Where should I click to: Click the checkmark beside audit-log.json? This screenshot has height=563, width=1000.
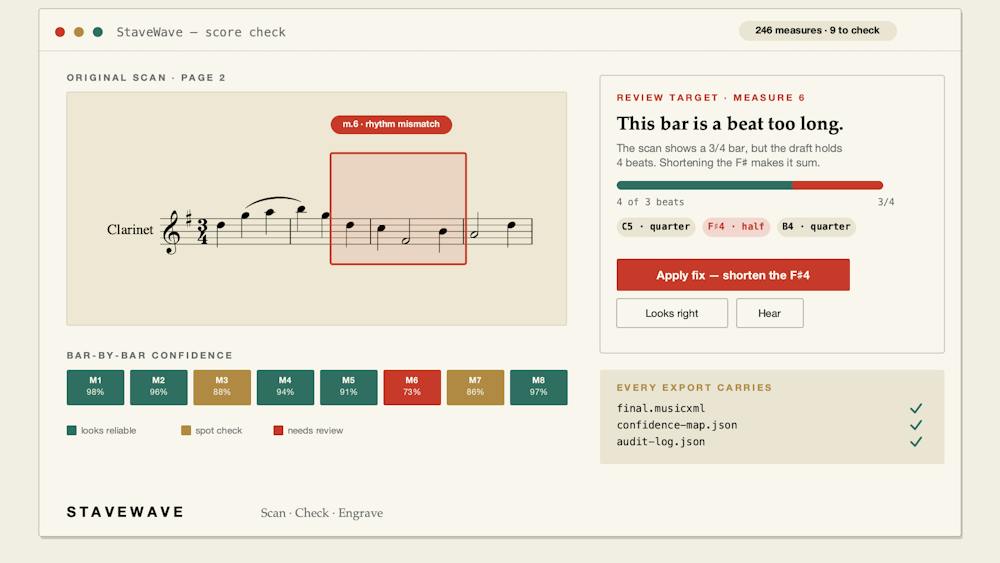point(916,441)
